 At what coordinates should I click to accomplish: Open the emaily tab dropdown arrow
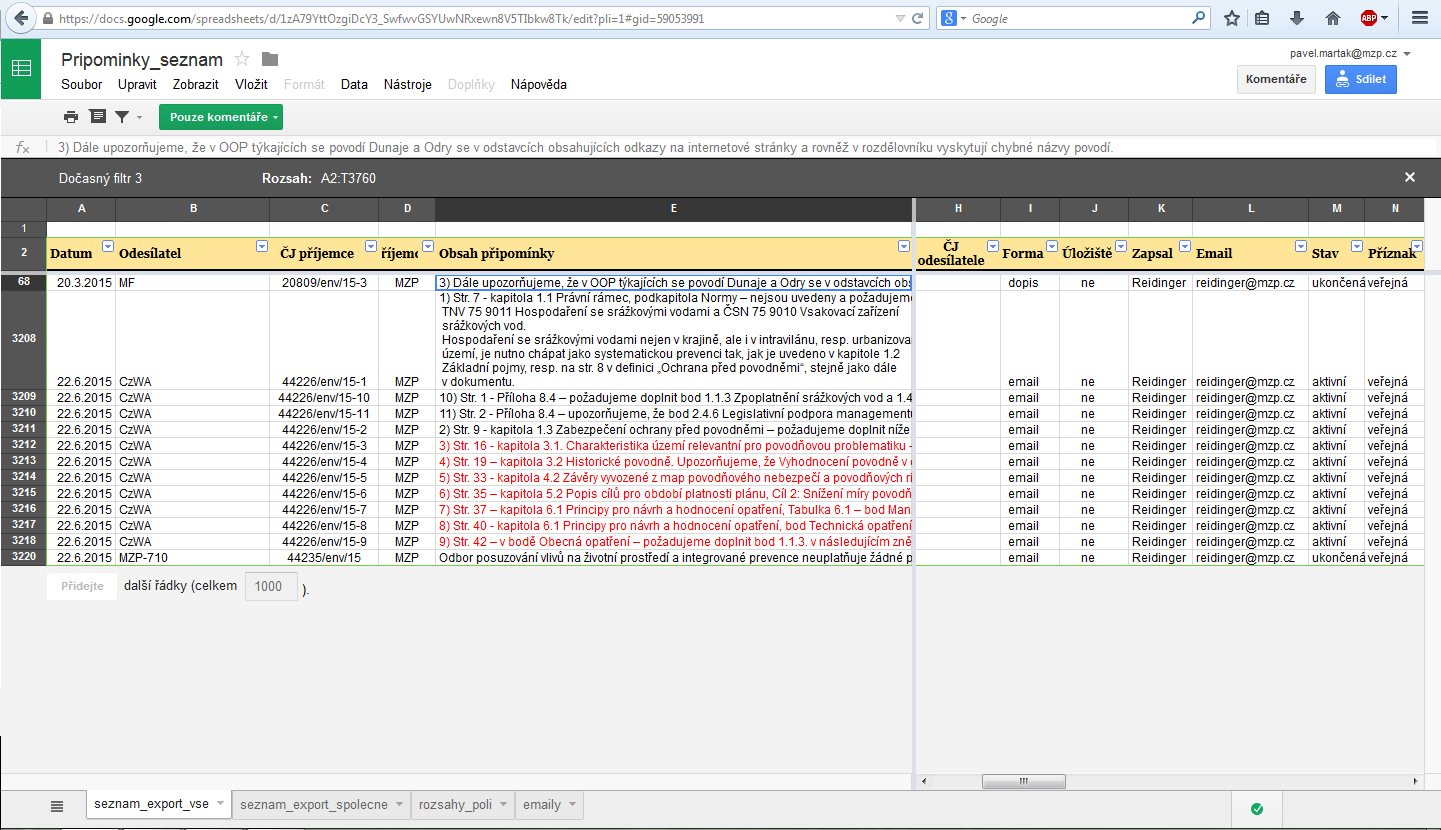[x=571, y=804]
